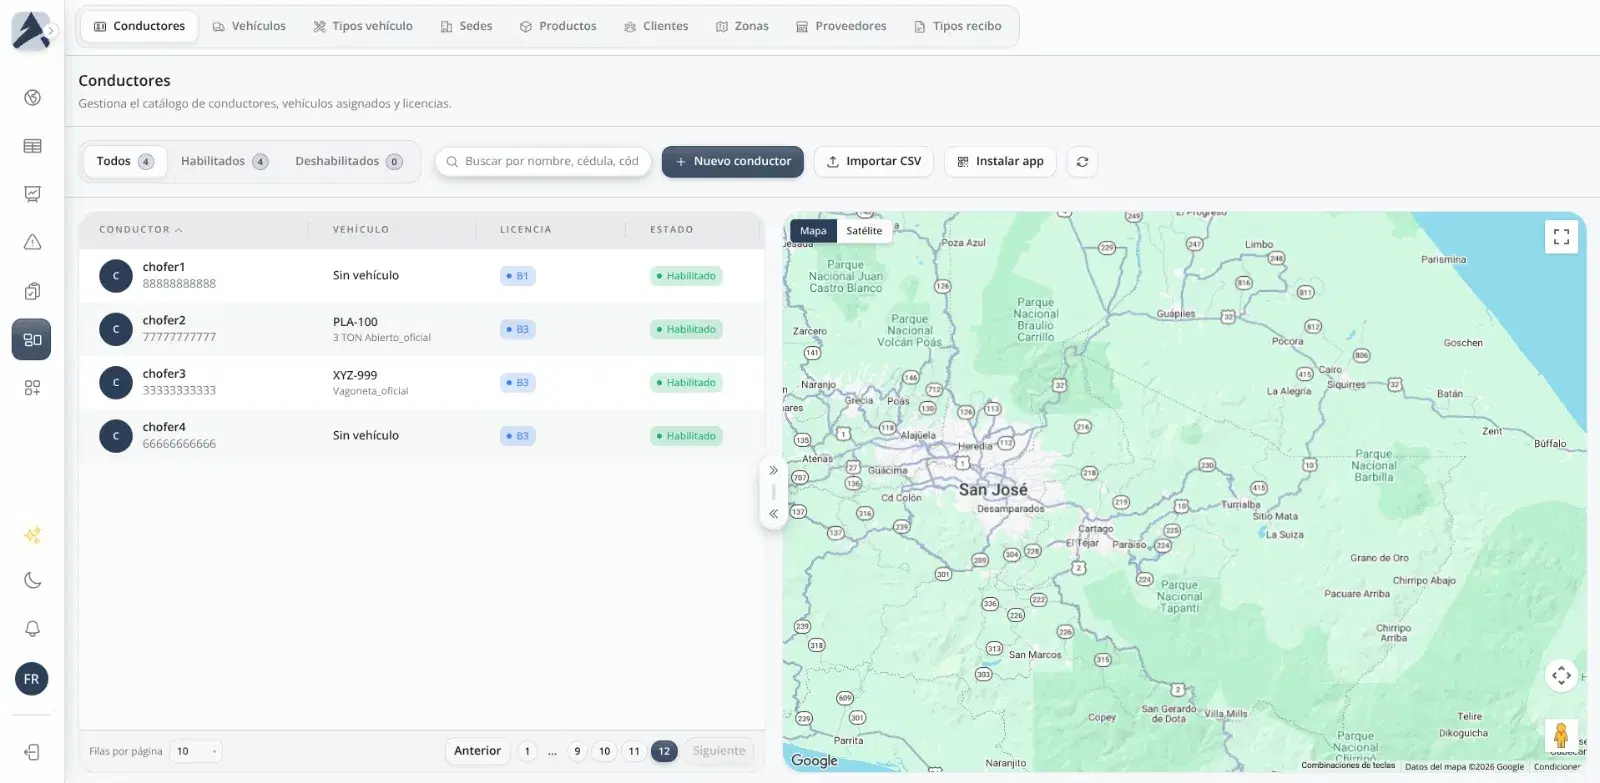Switch to the Conductores tab
1600x783 pixels.
(139, 26)
